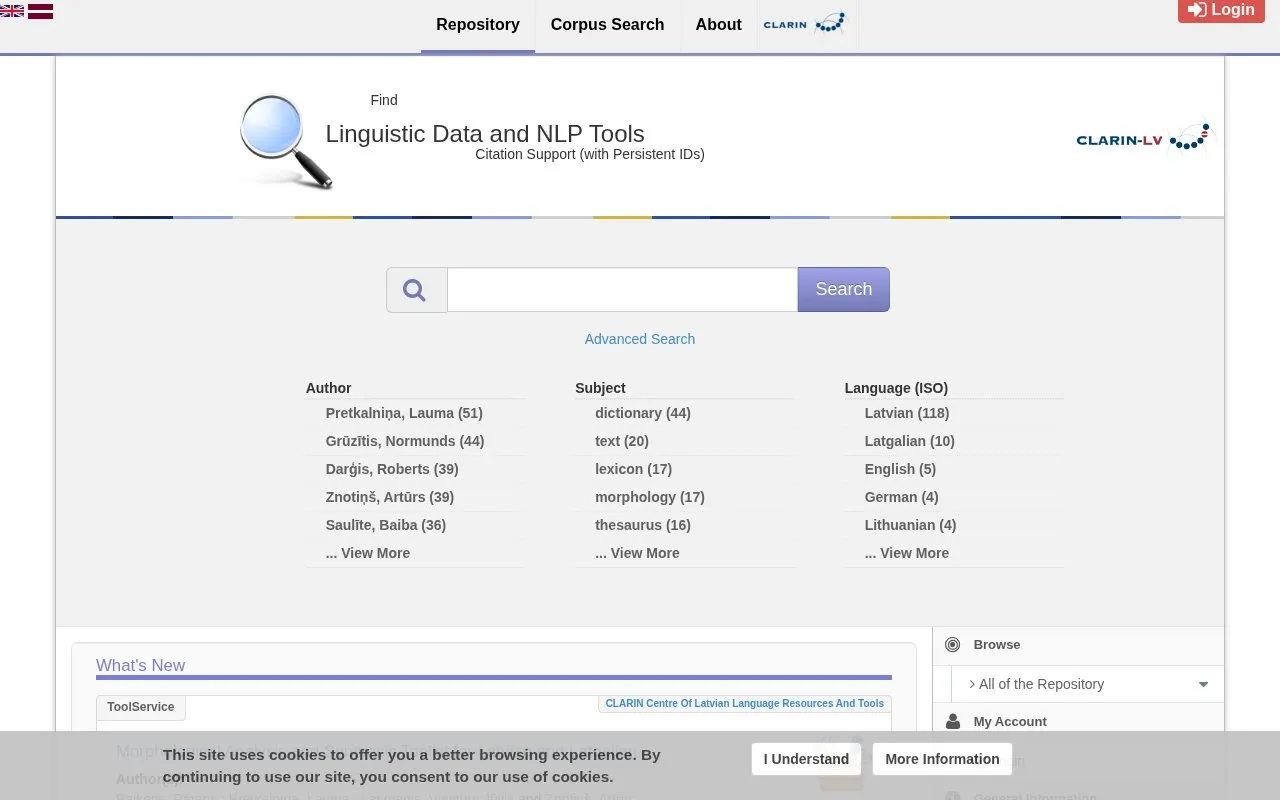The width and height of the screenshot is (1280, 800).
Task: Expand the All of the Repository dropdown
Action: point(1087,684)
